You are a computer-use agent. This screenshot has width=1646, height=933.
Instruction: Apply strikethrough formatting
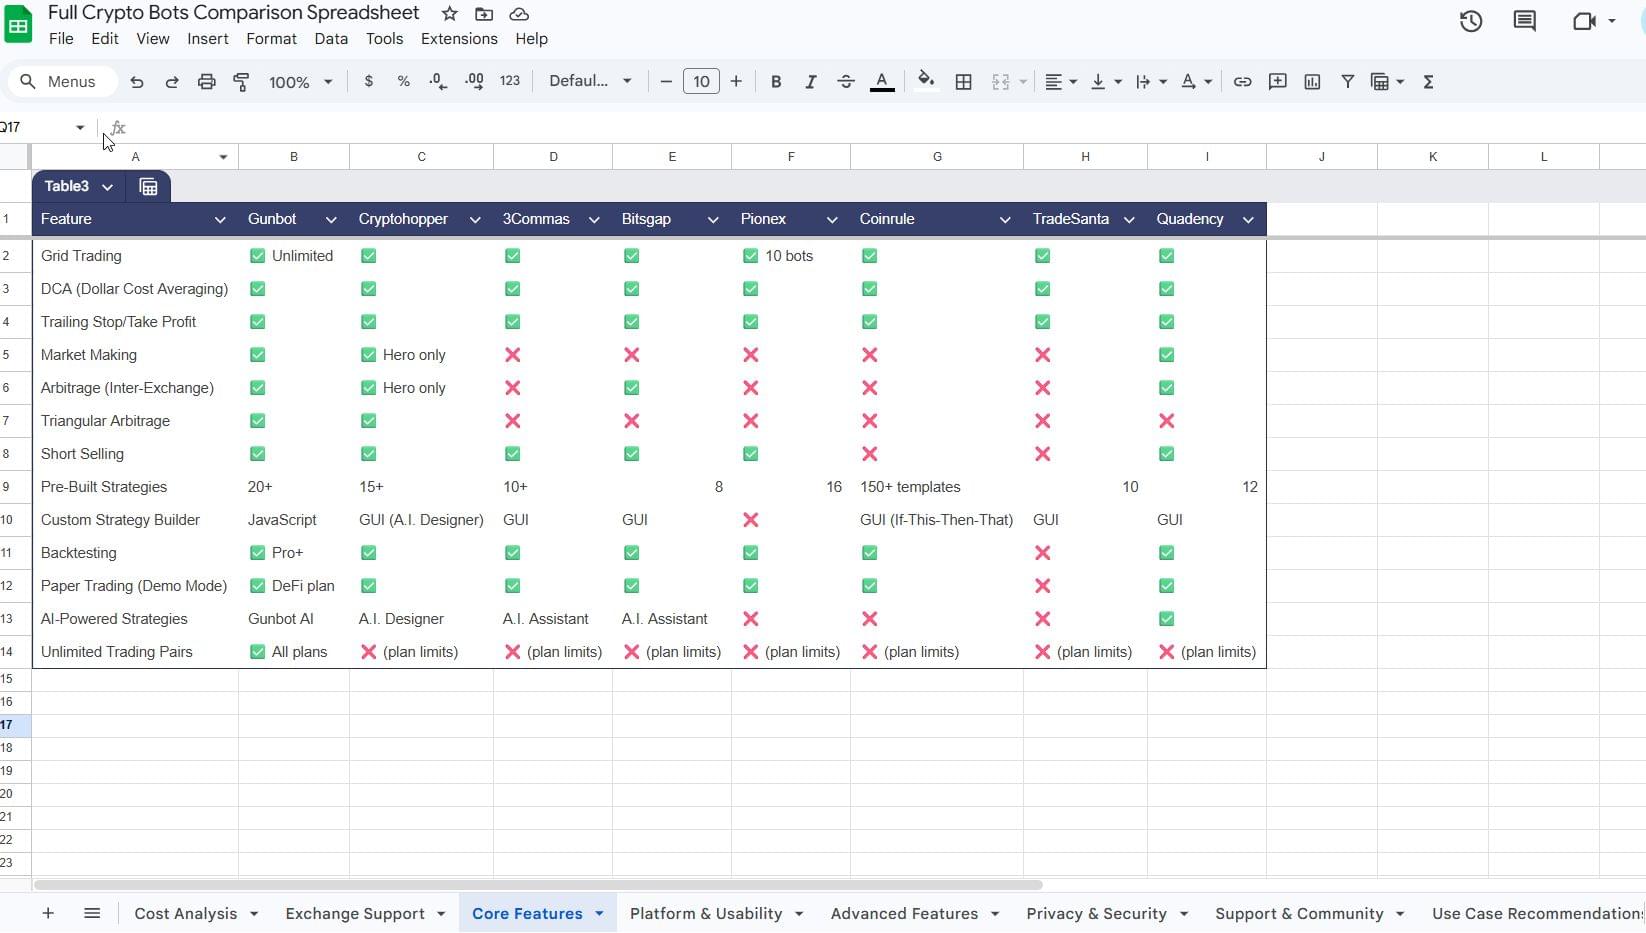coord(845,82)
